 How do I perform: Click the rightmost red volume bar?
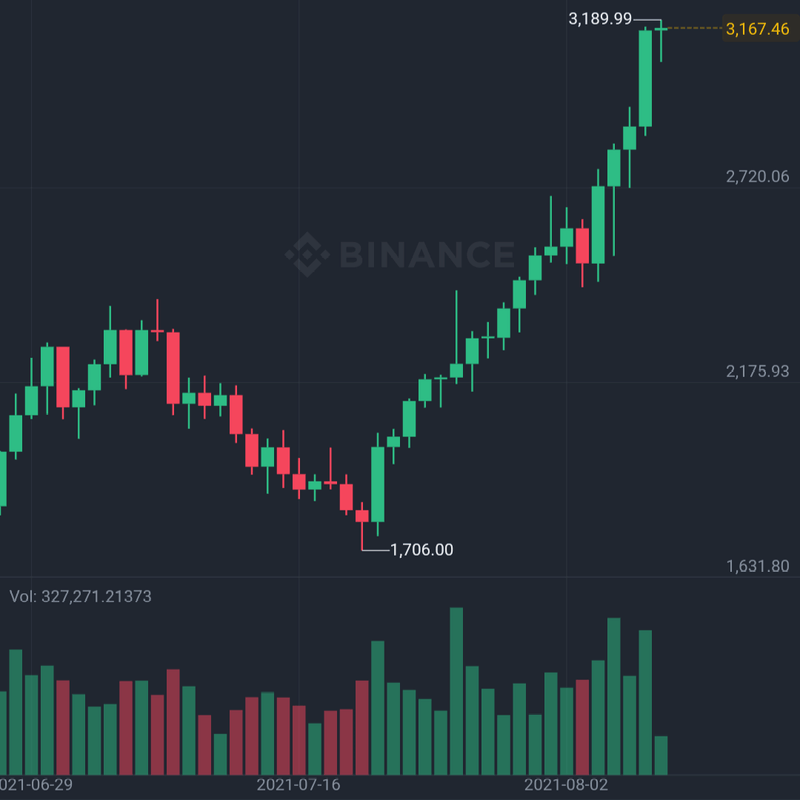click(x=582, y=726)
